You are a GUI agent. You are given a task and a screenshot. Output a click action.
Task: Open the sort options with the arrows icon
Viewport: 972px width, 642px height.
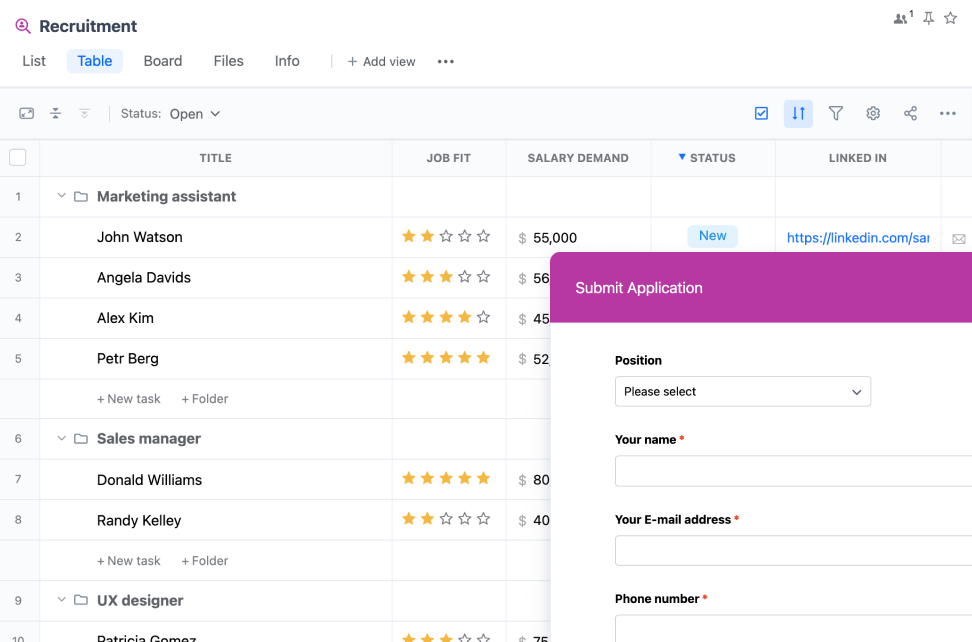point(798,113)
